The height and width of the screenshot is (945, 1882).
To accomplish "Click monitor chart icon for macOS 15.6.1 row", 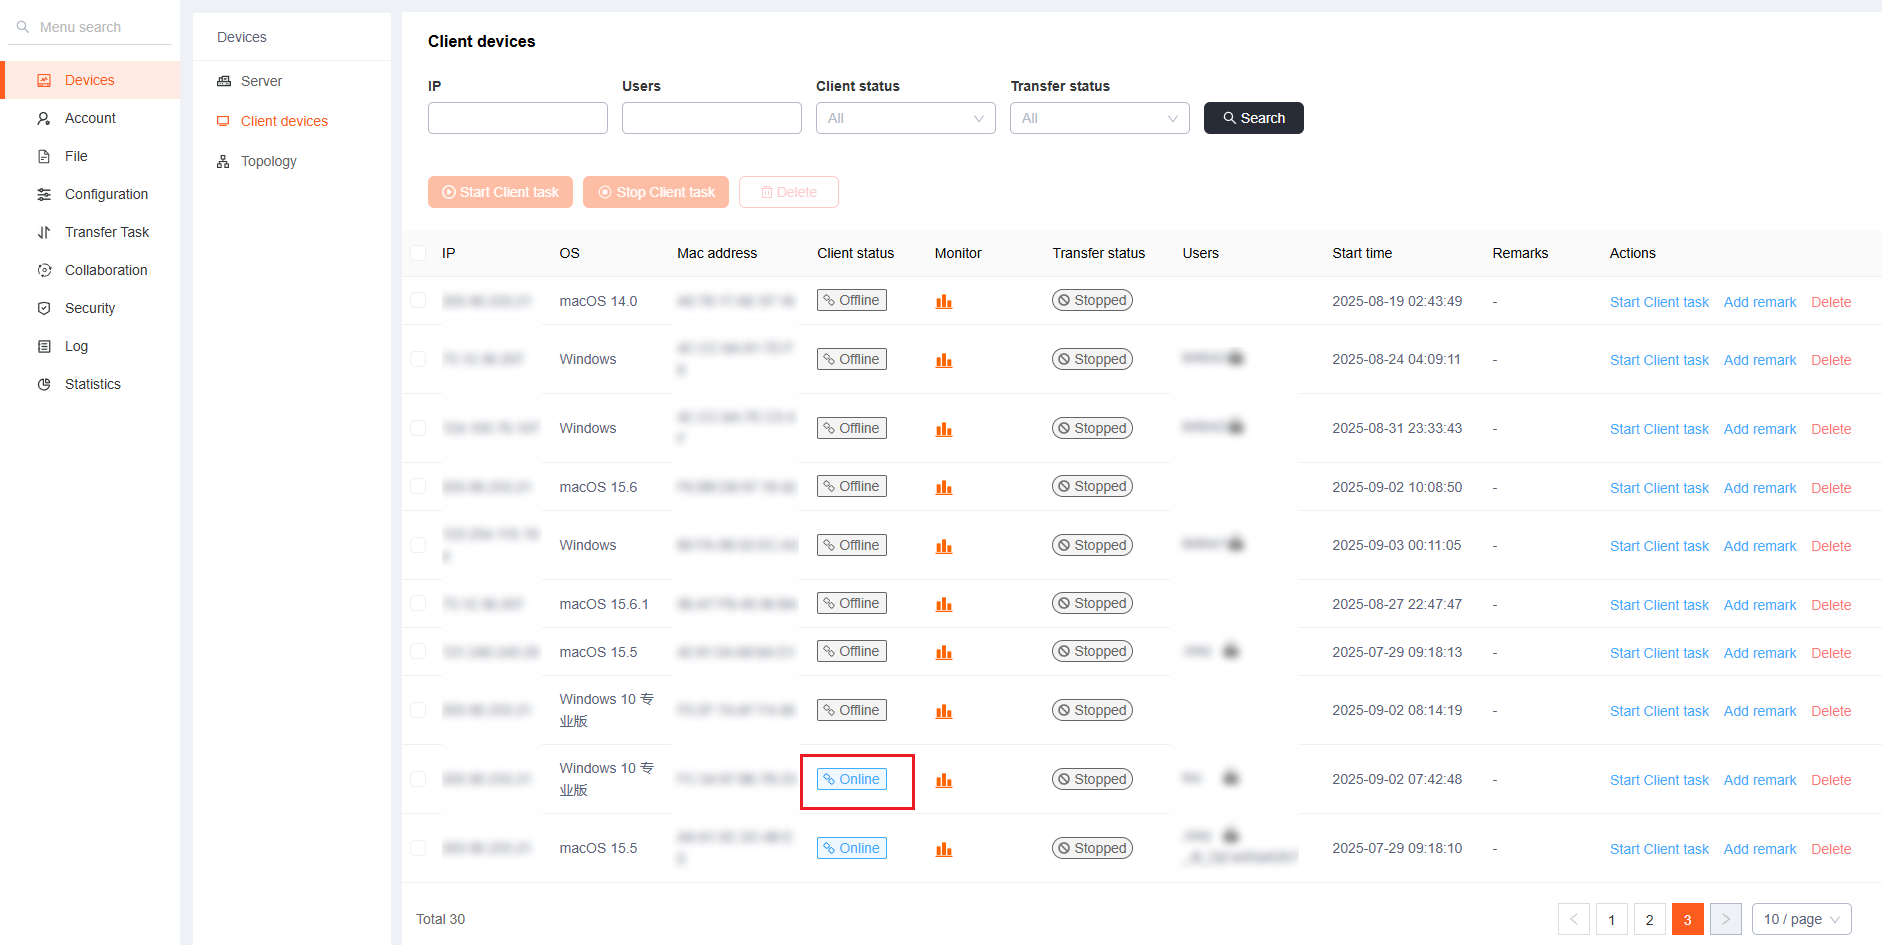I will pos(943,605).
